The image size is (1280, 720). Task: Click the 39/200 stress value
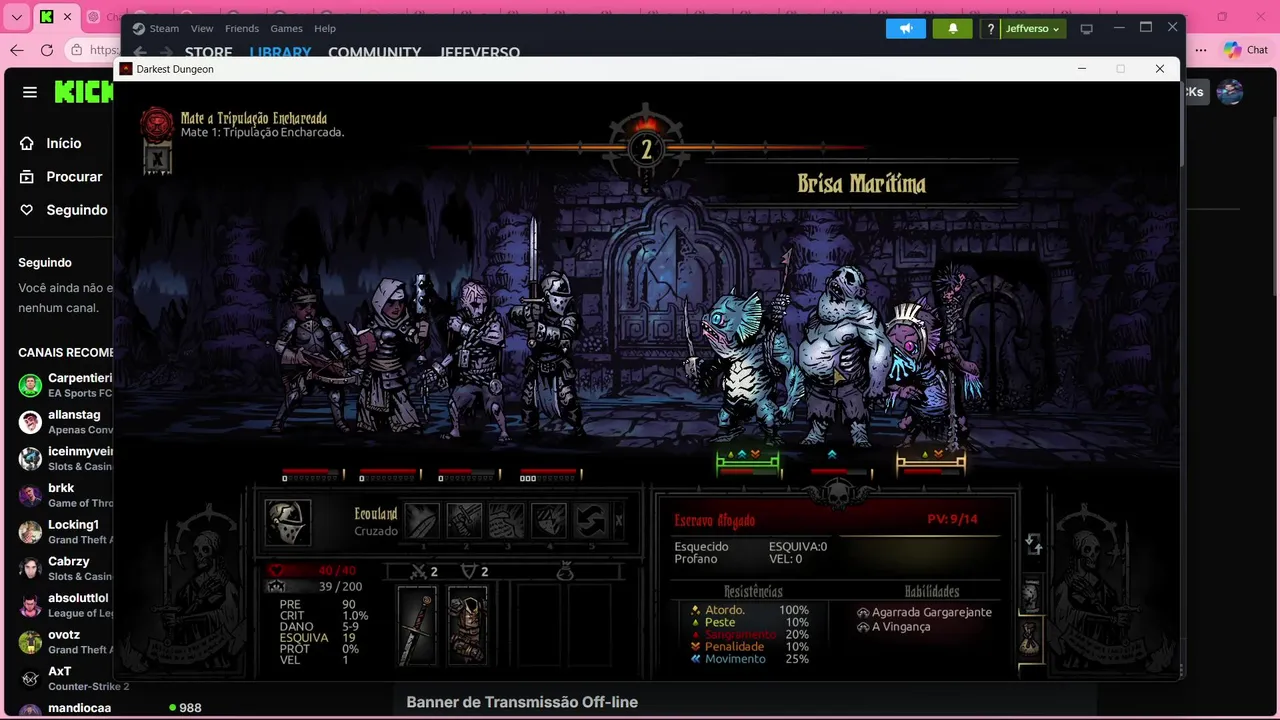(340, 587)
